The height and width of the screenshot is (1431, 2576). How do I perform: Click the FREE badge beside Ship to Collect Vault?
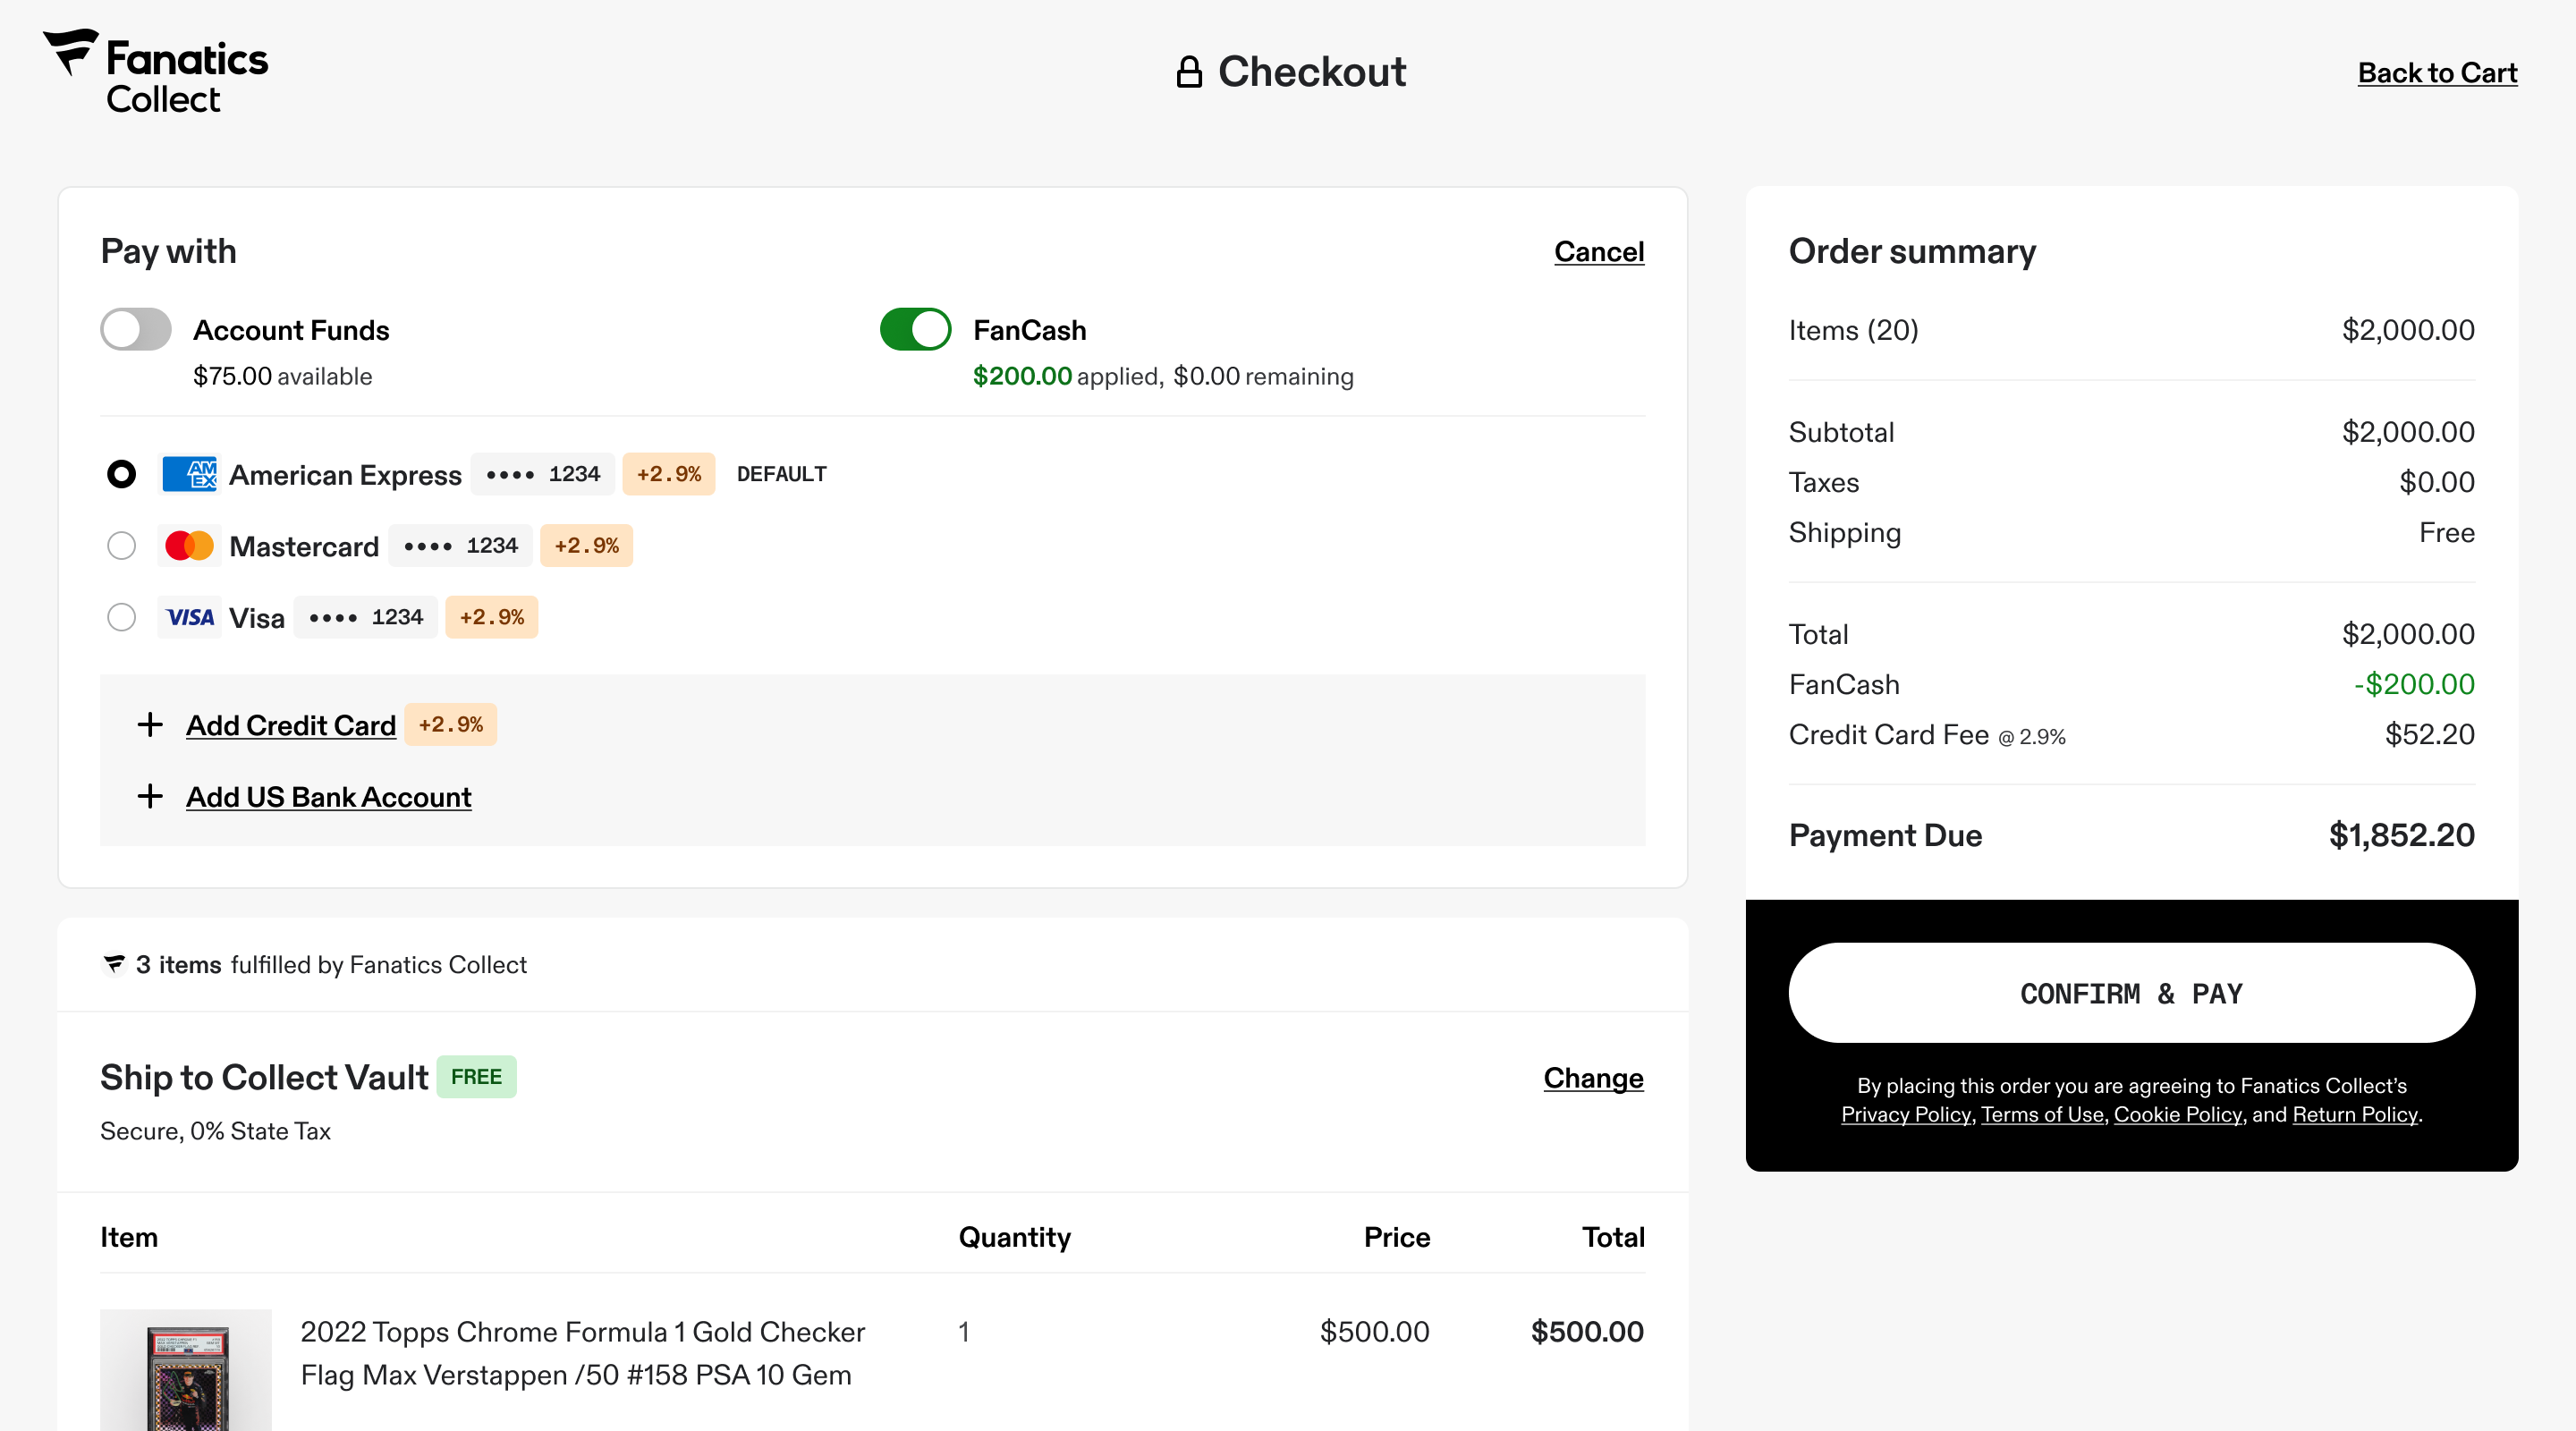[x=476, y=1077]
